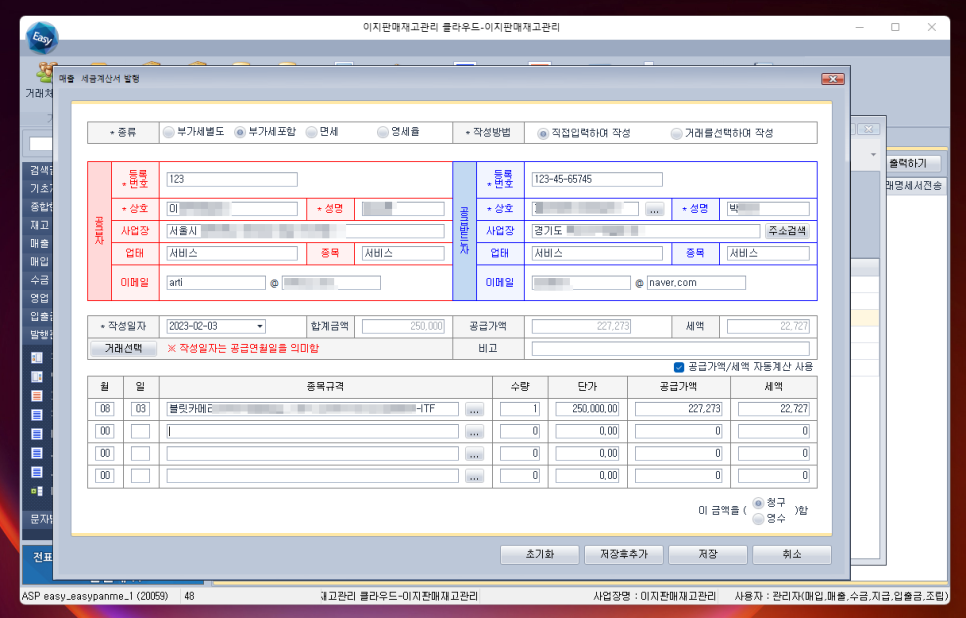966x618 pixels.
Task: Click the Easy application logo
Action: click(42, 38)
